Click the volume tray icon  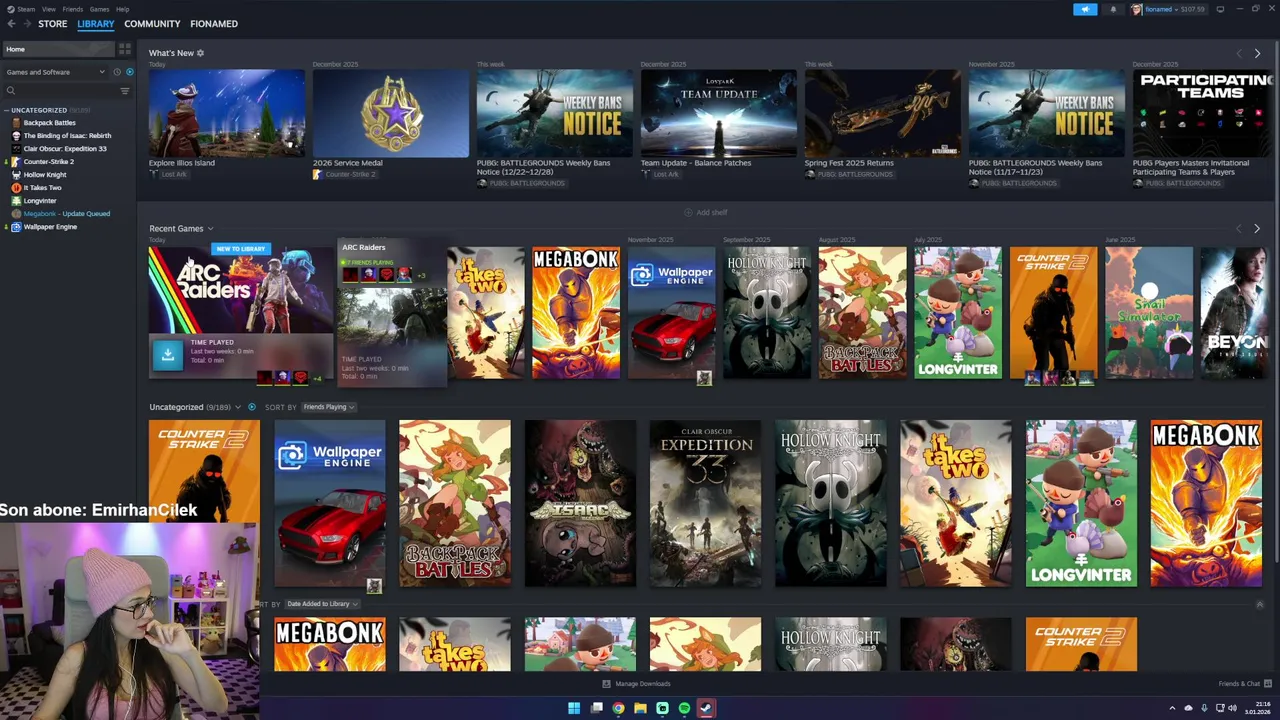(x=1232, y=708)
